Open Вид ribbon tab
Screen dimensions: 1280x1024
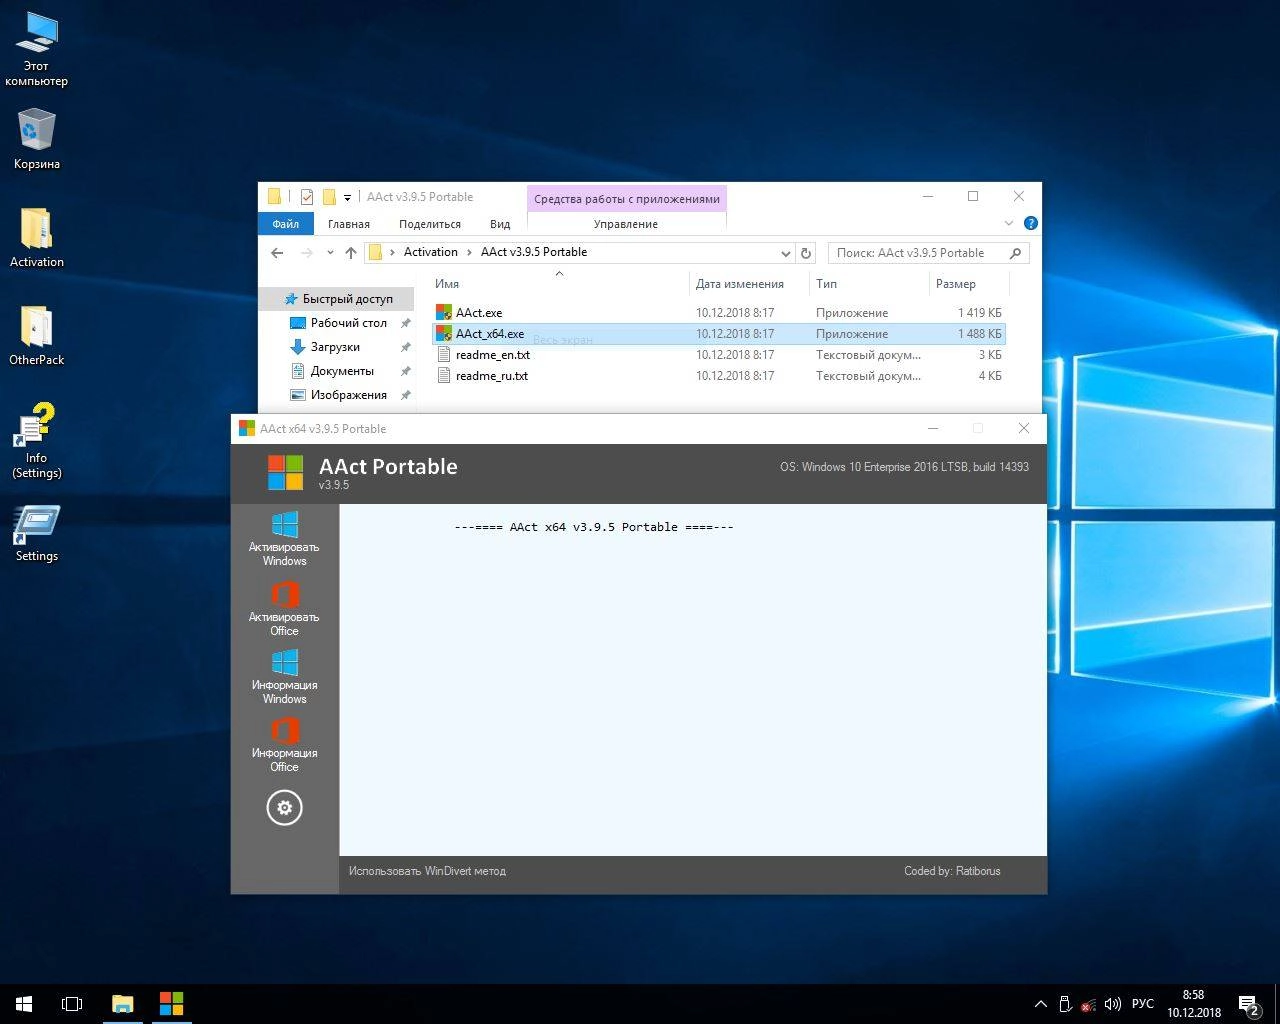point(500,224)
